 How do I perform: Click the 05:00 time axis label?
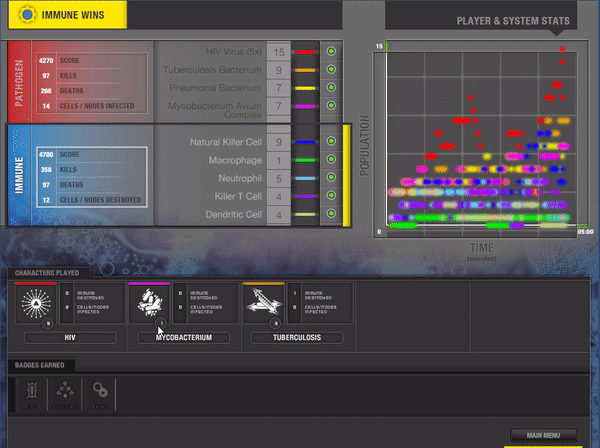click(x=585, y=231)
